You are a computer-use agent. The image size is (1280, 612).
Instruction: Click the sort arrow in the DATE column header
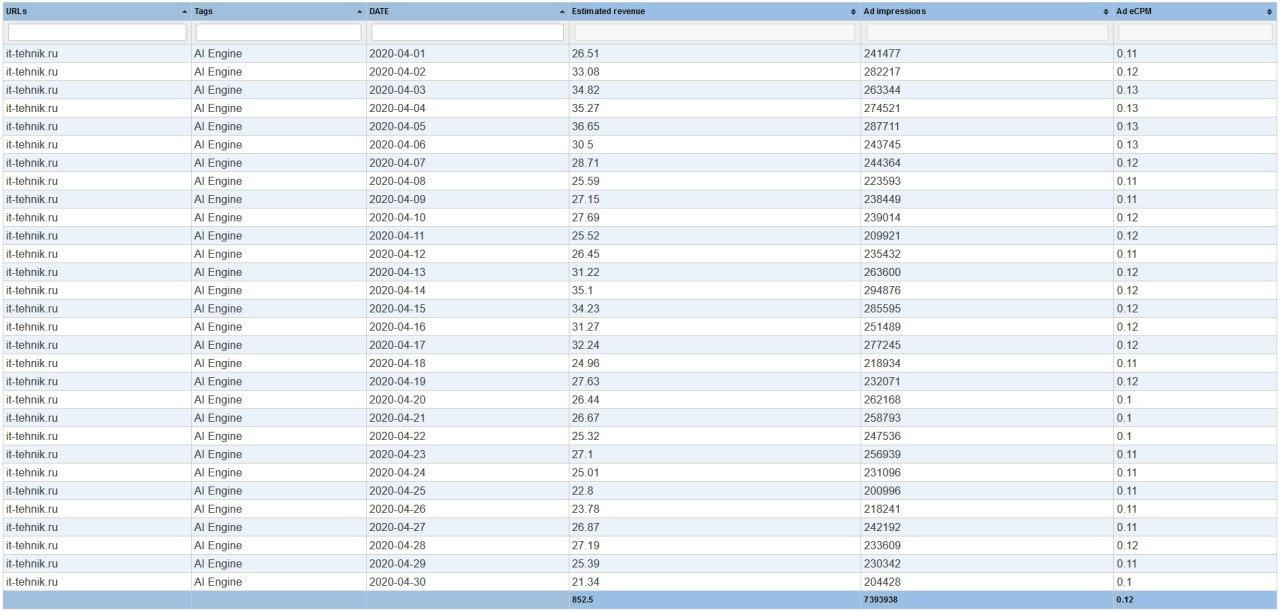(x=562, y=11)
